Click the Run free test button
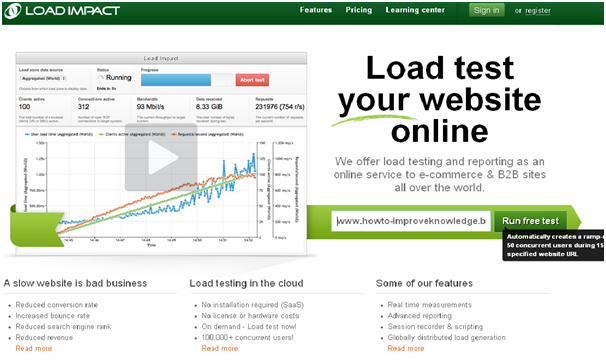The width and height of the screenshot is (606, 361). tap(530, 221)
